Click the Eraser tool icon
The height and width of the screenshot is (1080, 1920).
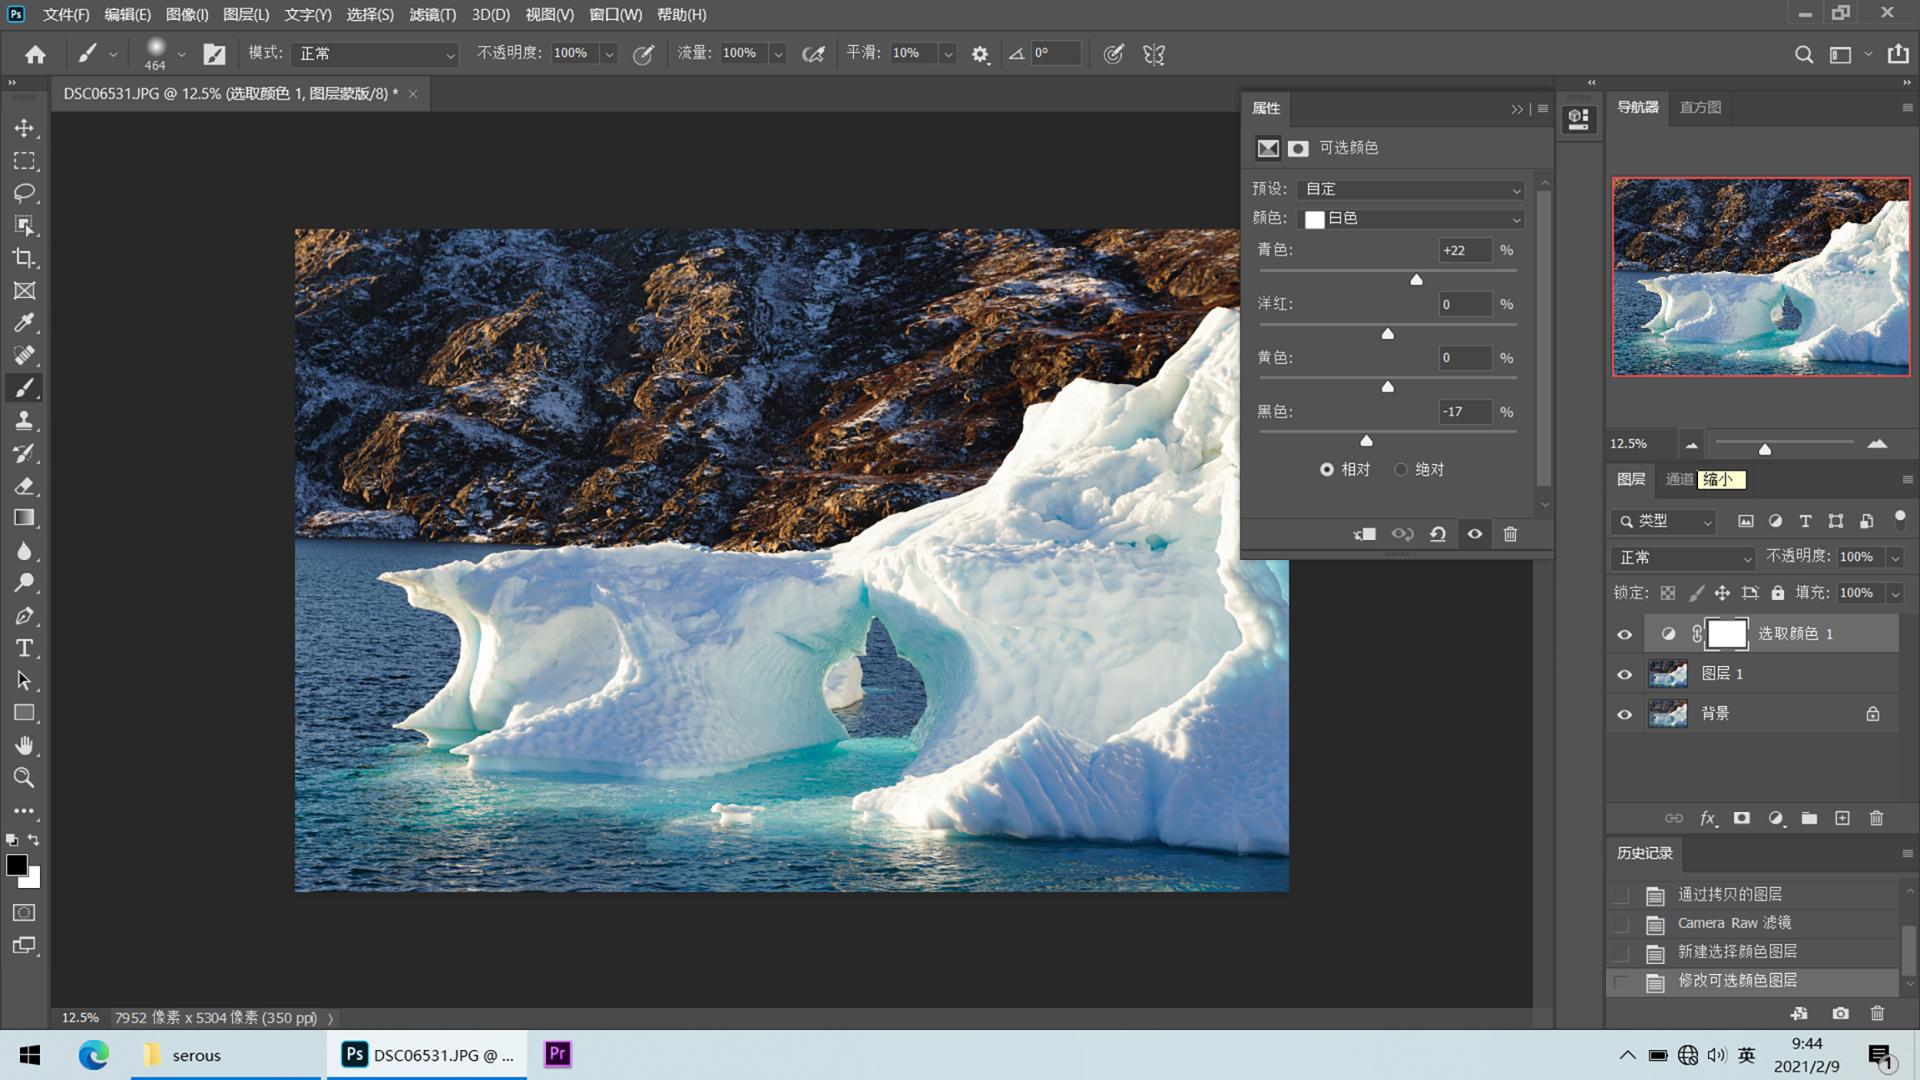(24, 486)
